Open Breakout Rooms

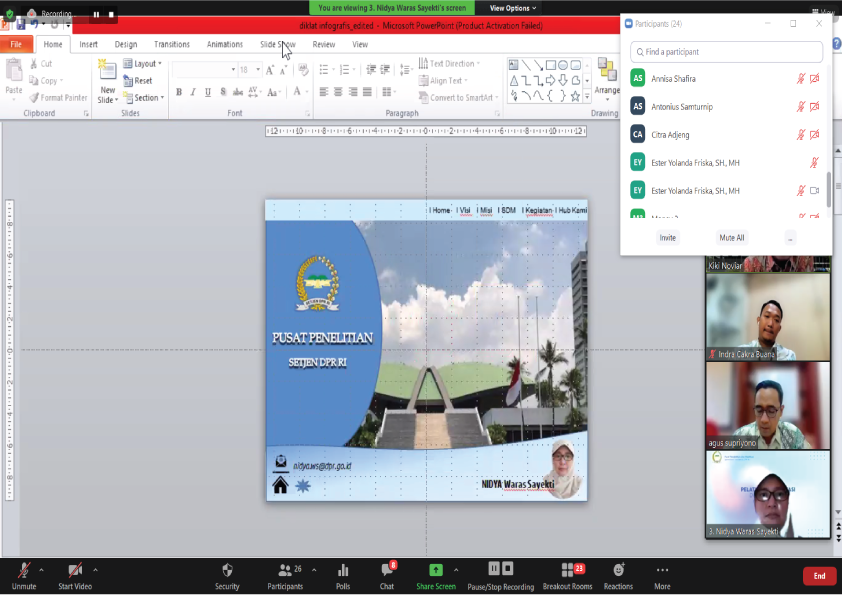point(568,576)
